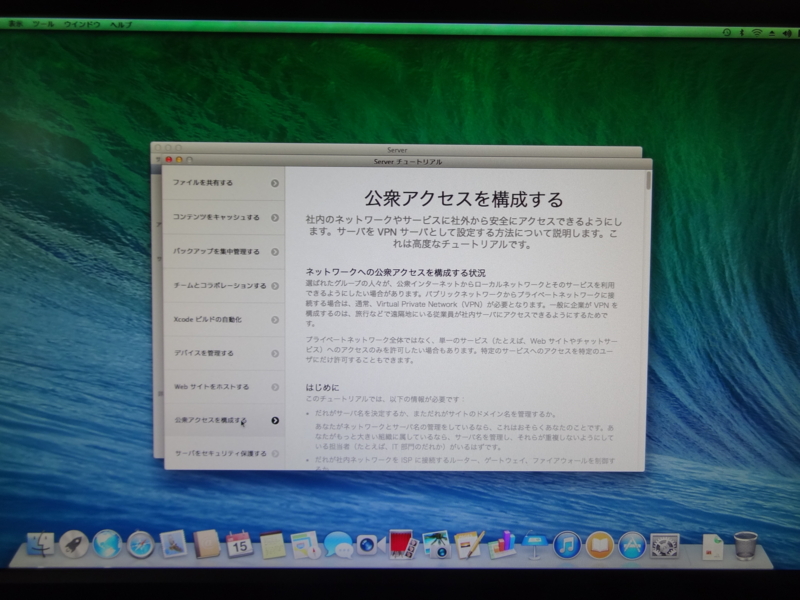800x600 pixels.
Task: Launch Safari from the Dock
Action: pos(140,544)
